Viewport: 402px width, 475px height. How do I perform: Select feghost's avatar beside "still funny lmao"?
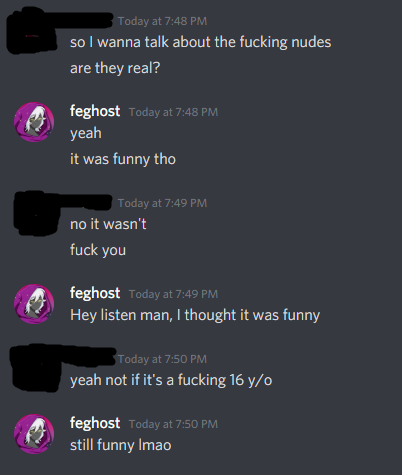point(34,434)
